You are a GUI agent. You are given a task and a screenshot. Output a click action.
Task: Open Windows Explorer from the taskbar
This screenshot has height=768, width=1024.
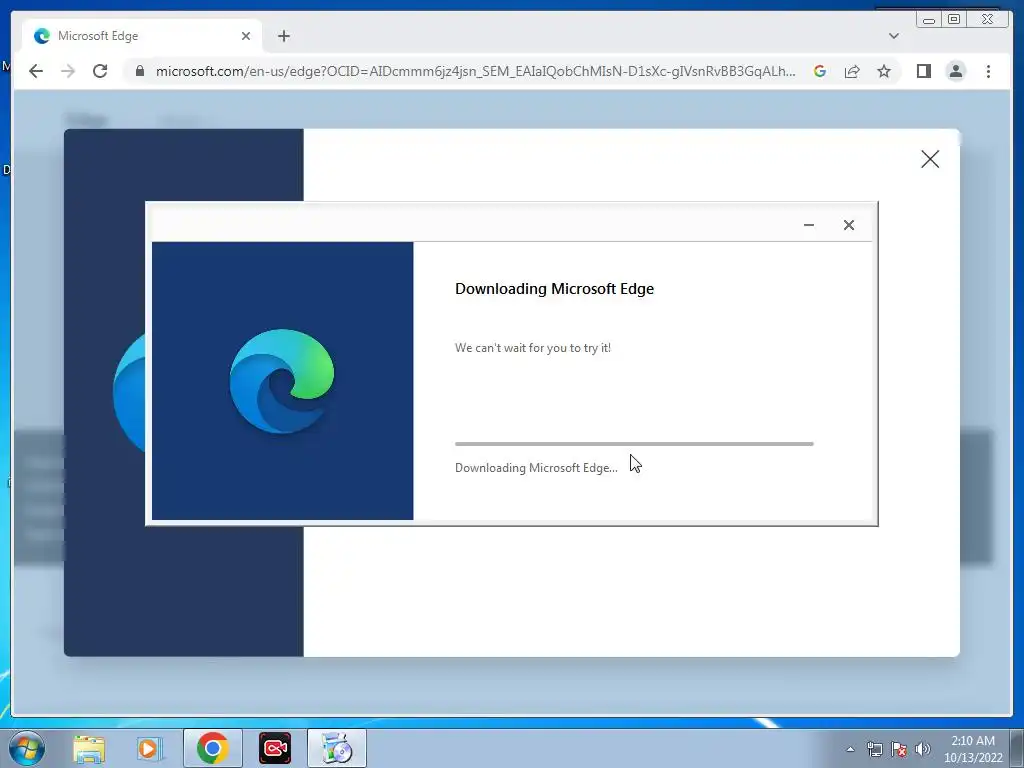(89, 748)
